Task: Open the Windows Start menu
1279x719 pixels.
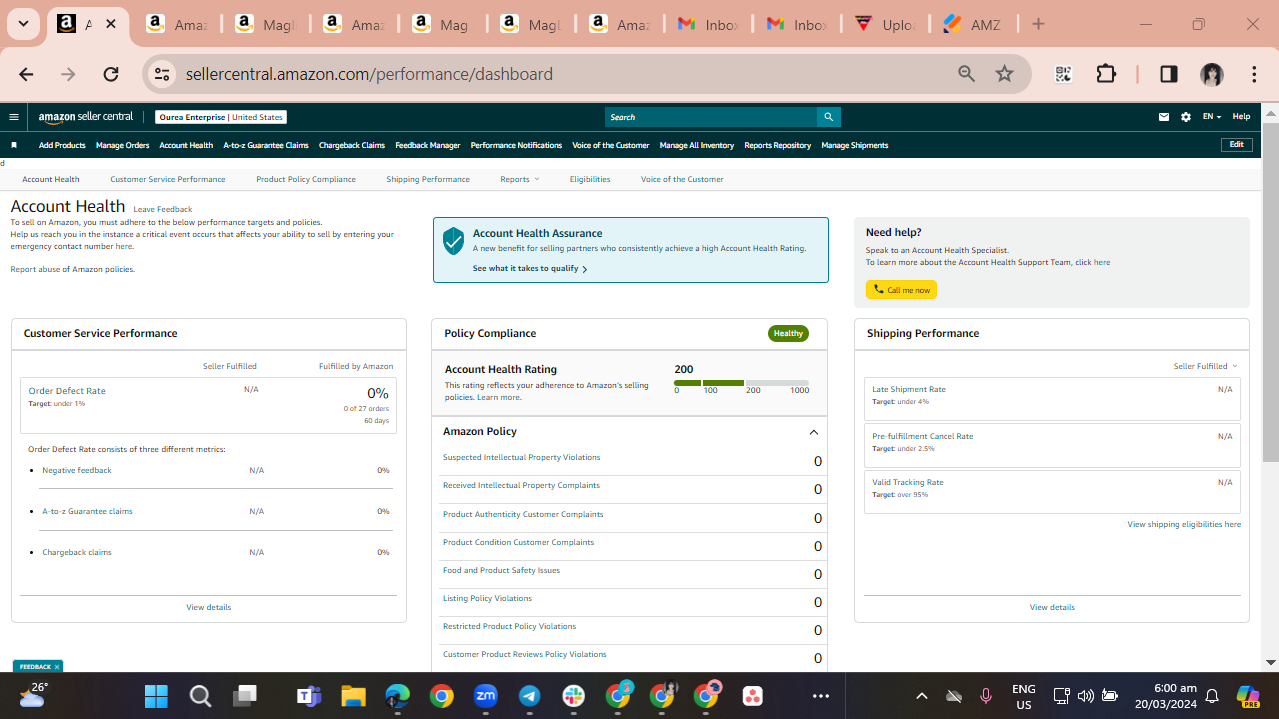Action: (x=156, y=696)
